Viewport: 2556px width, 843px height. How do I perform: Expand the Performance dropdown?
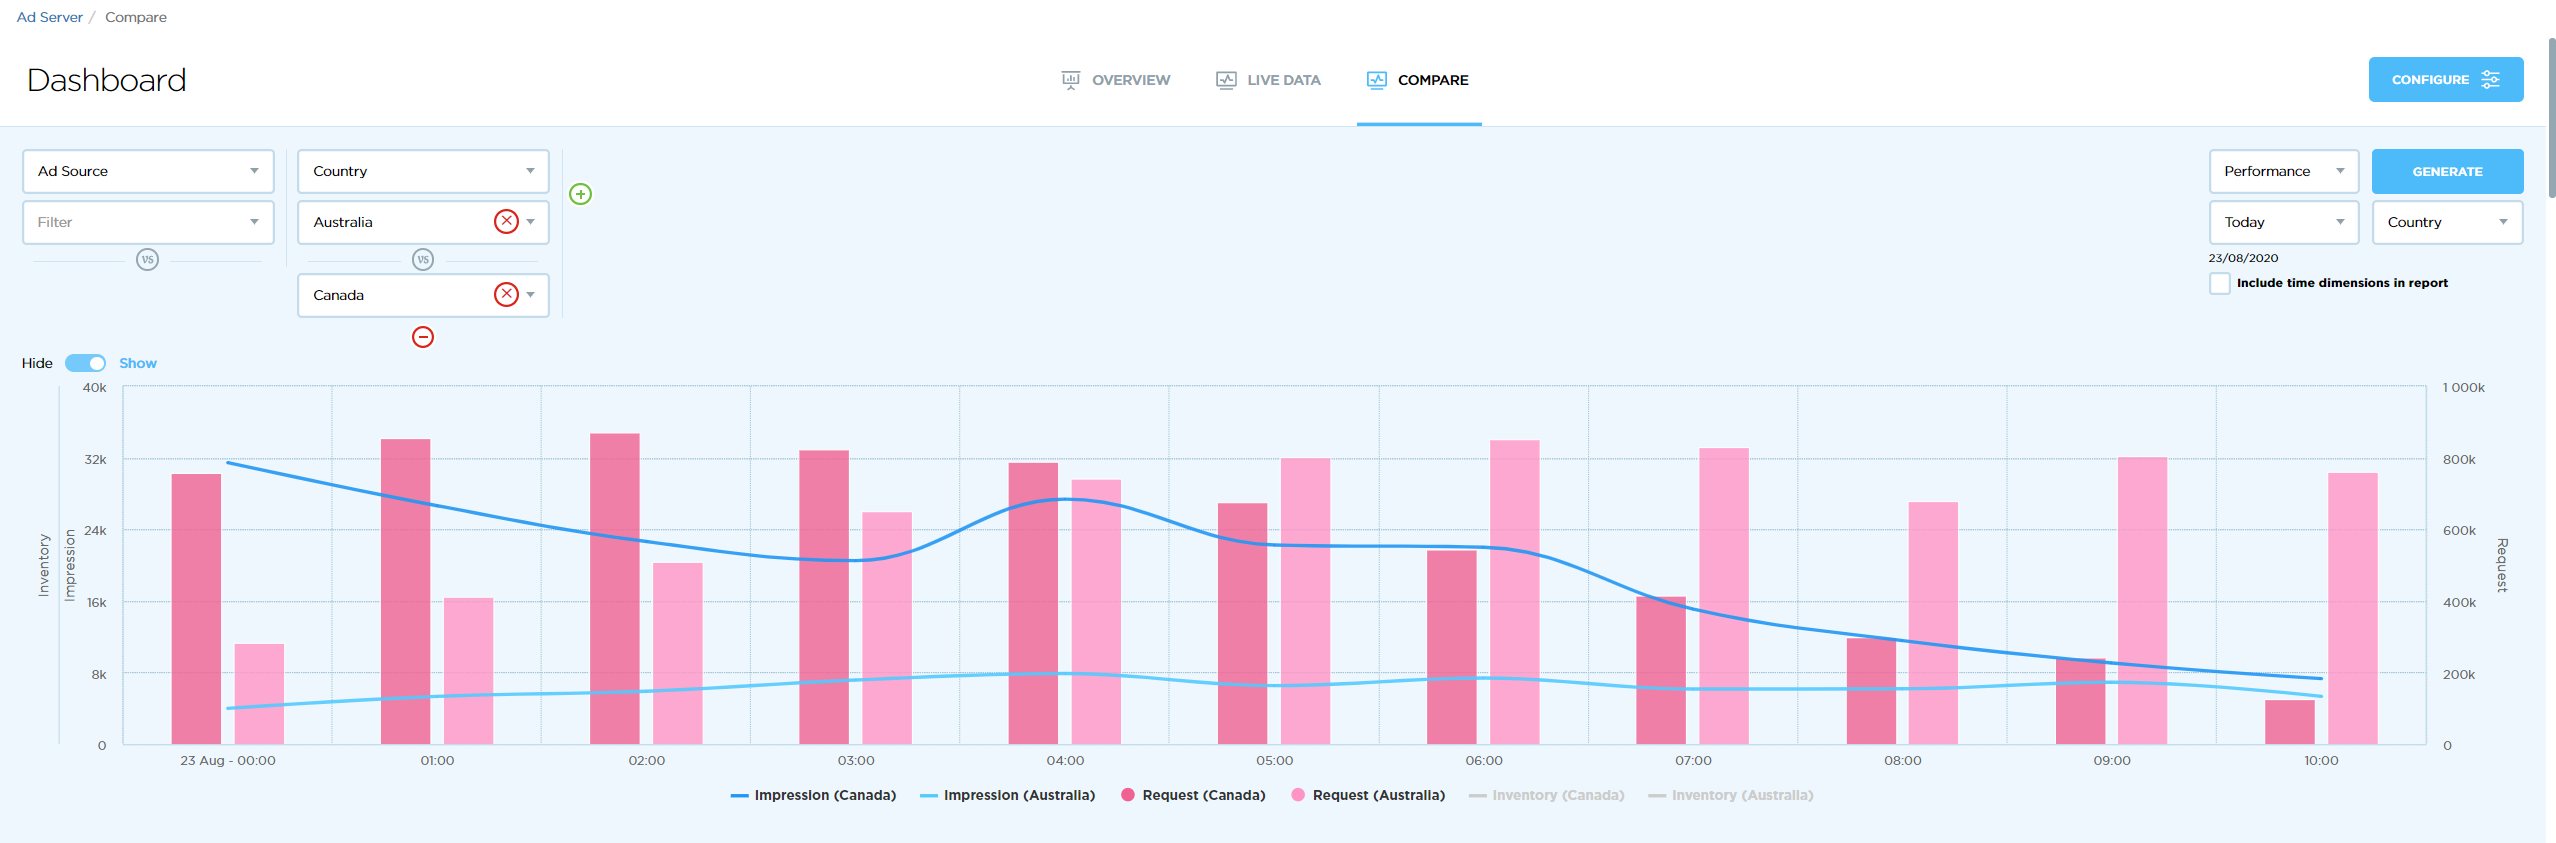point(2283,171)
